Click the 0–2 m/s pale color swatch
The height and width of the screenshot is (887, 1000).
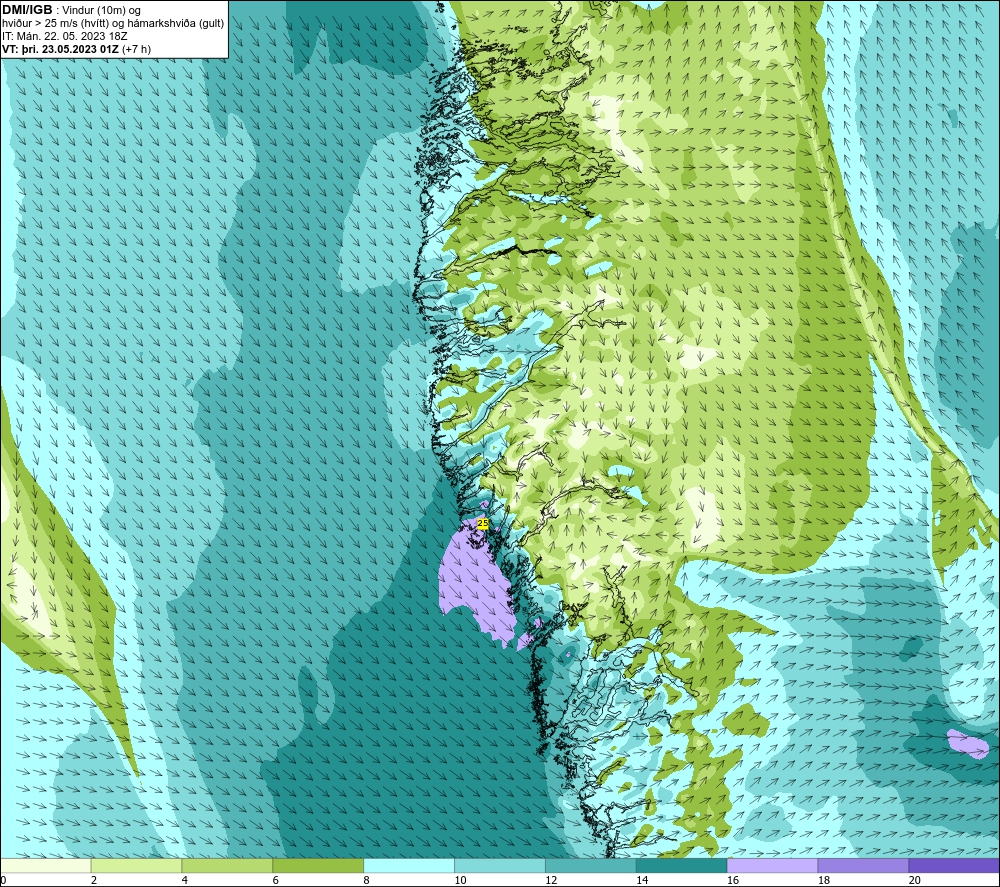pos(46,865)
